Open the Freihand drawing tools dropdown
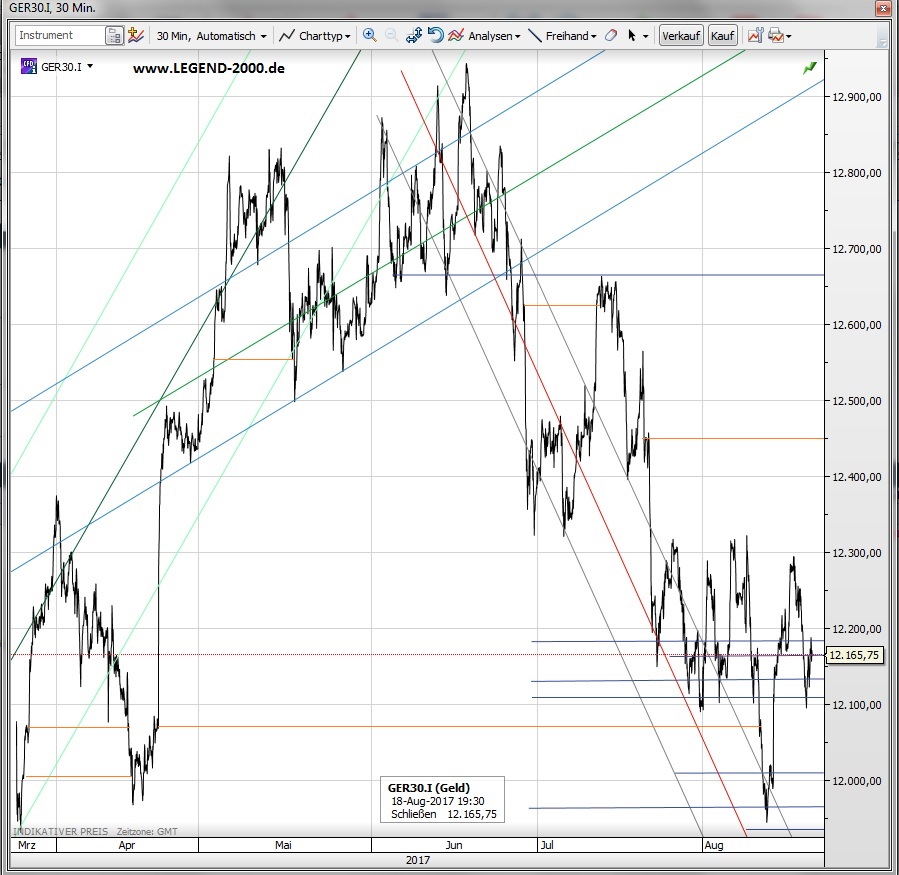Image resolution: width=899 pixels, height=875 pixels. (562, 36)
